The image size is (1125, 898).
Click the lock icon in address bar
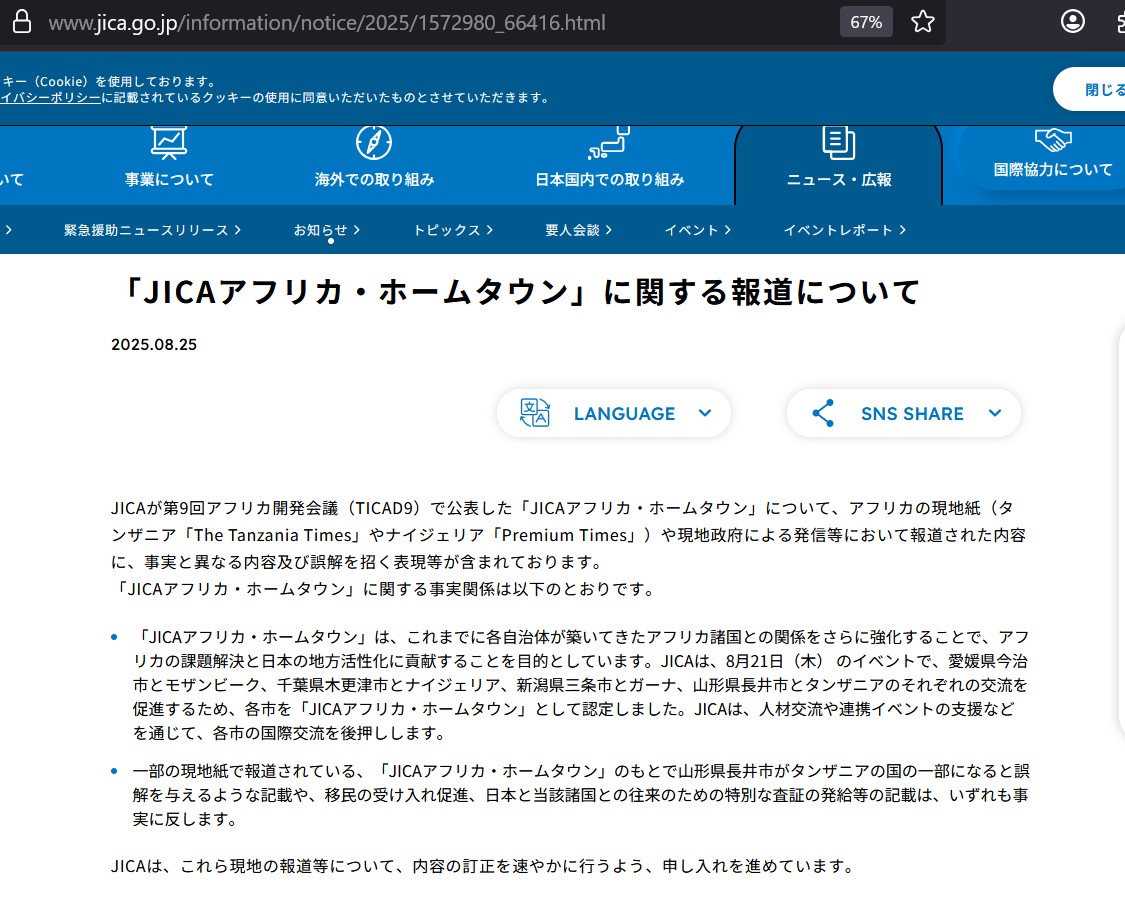coord(21,22)
